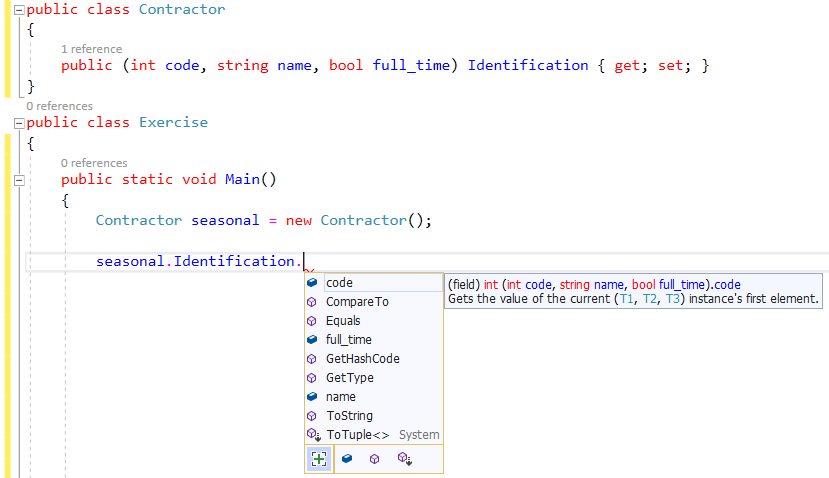Click field icon beside 'name' entry

312,397
